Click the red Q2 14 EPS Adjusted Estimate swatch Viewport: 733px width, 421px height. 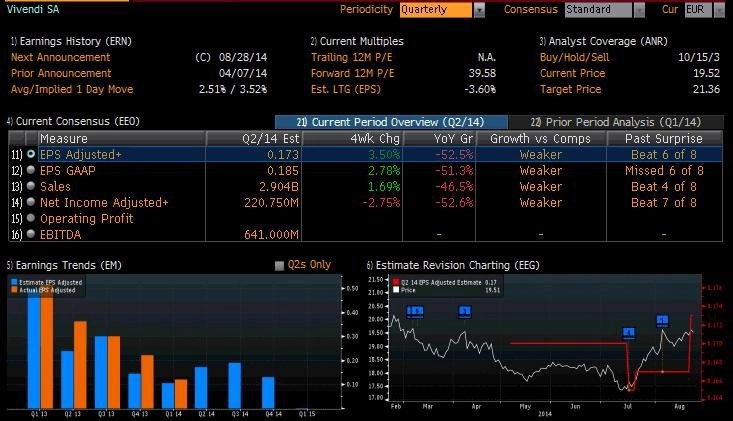click(396, 282)
